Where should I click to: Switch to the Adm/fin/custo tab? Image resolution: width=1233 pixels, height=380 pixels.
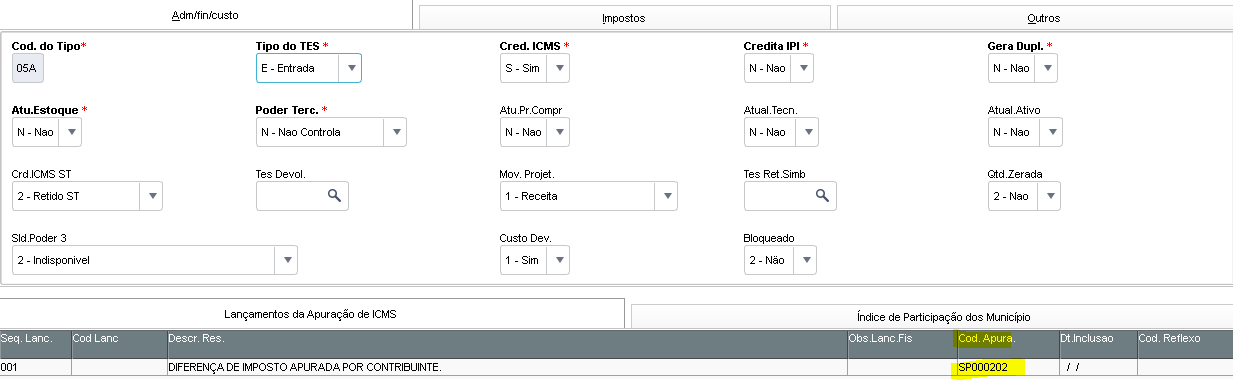pos(206,16)
